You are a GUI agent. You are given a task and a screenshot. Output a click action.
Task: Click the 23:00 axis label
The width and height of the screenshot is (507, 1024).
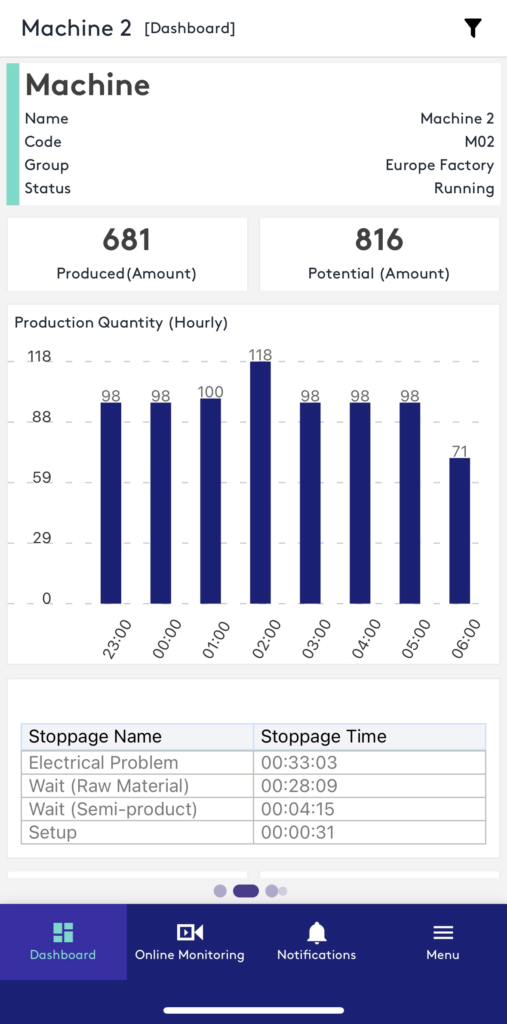118,639
